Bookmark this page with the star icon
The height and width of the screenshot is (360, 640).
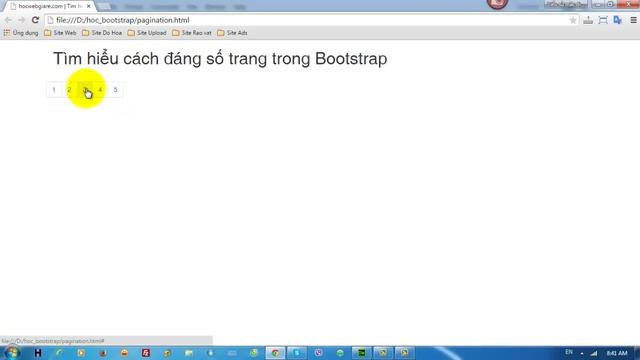click(573, 20)
